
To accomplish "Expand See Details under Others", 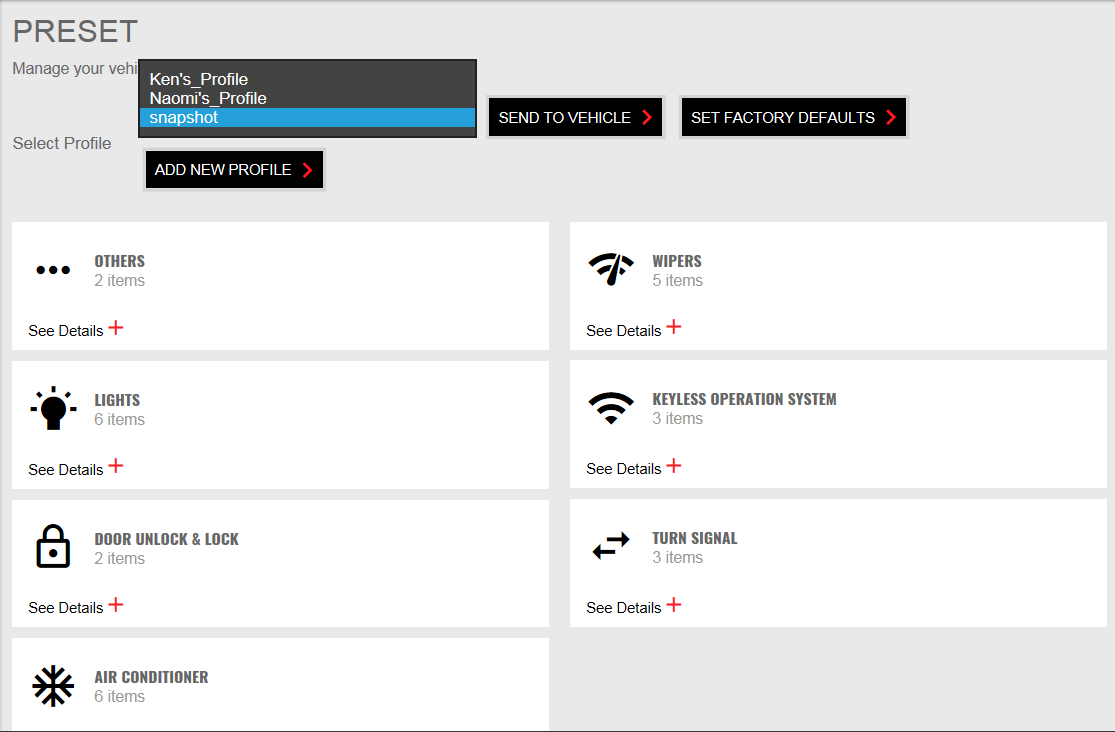I will click(116, 328).
